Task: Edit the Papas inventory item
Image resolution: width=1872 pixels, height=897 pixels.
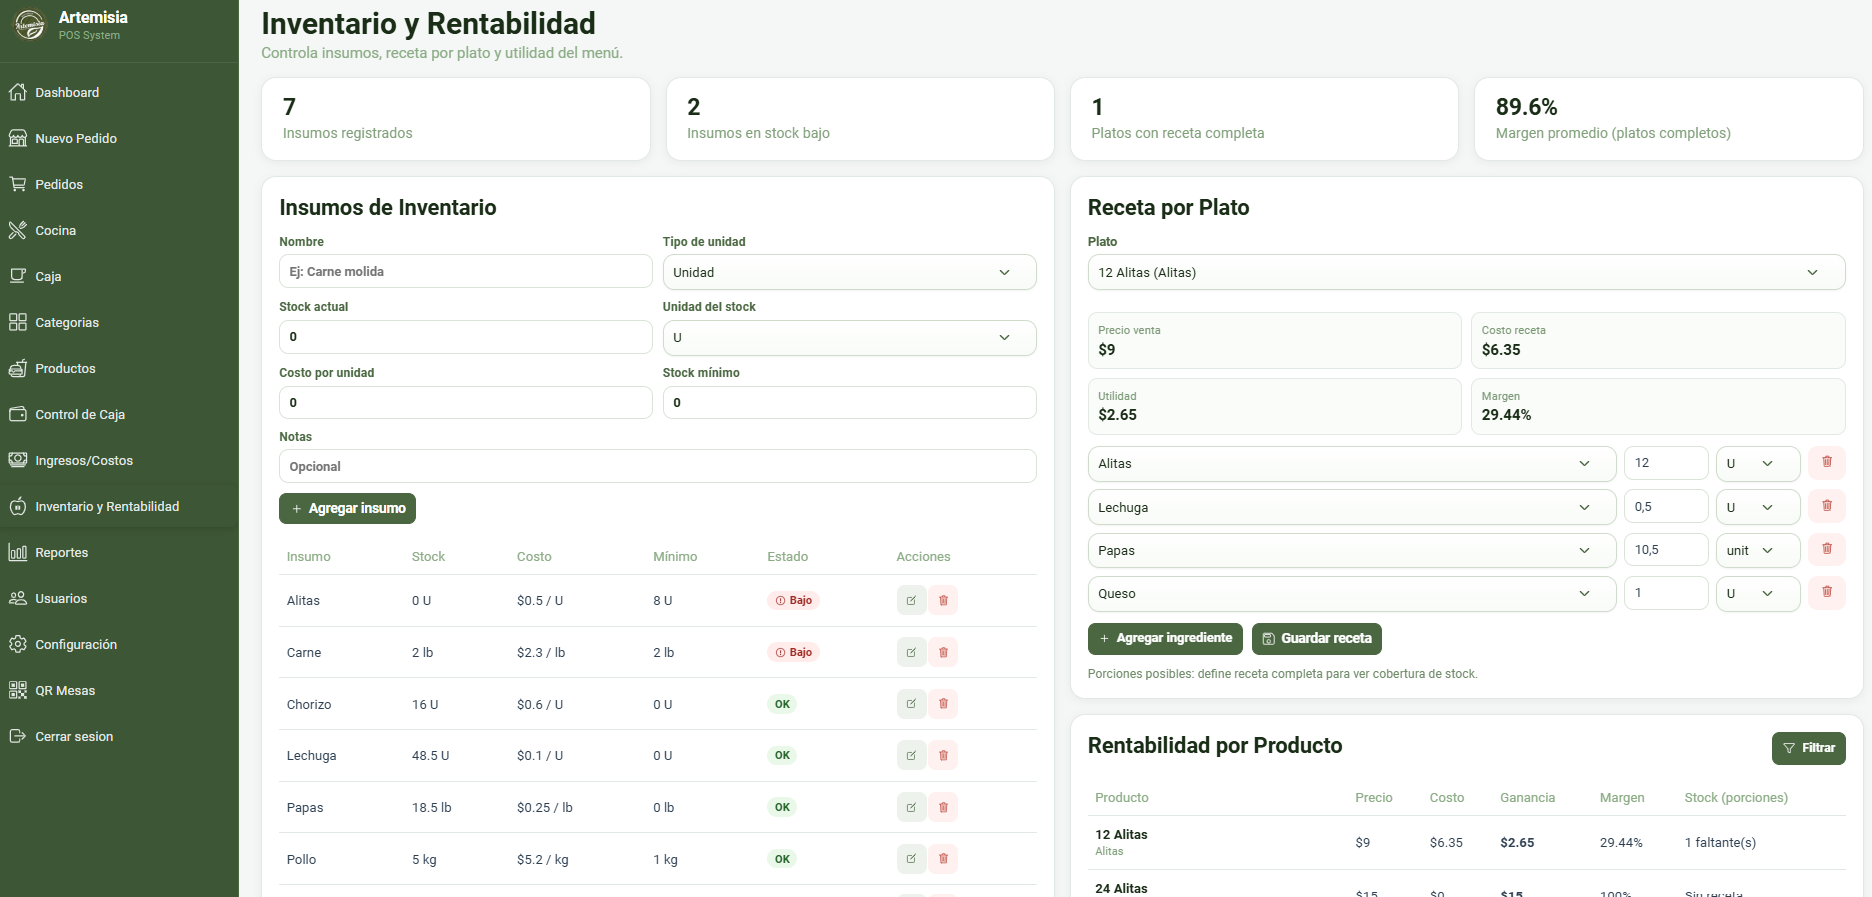Action: pos(911,807)
